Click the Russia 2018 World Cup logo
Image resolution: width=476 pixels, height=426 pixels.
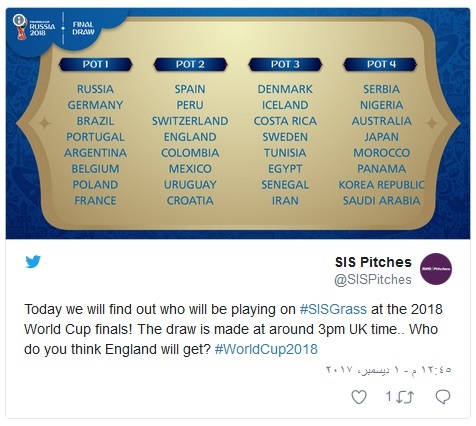(34, 27)
